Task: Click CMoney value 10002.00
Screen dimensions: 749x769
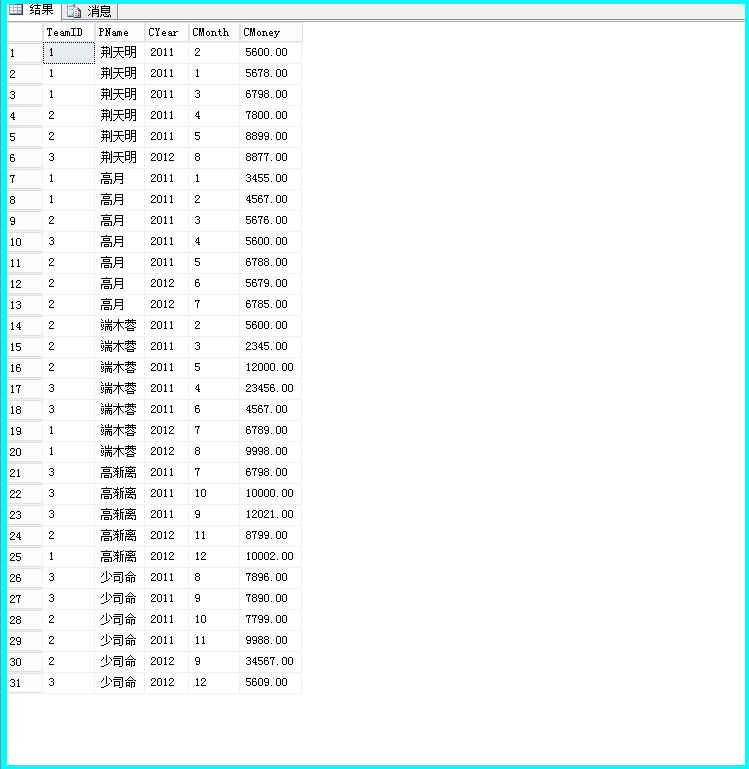Action: tap(269, 556)
